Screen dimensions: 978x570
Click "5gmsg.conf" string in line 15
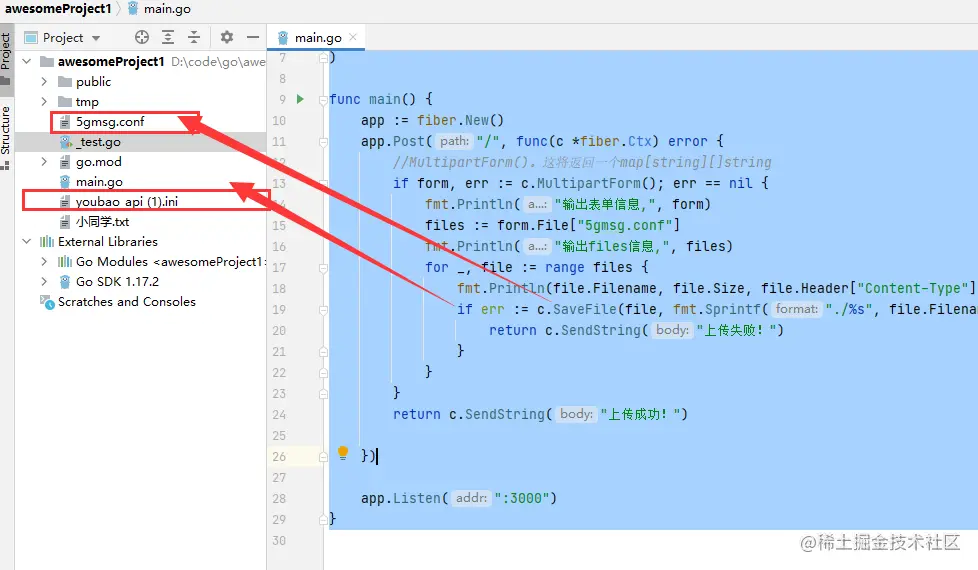click(624, 225)
